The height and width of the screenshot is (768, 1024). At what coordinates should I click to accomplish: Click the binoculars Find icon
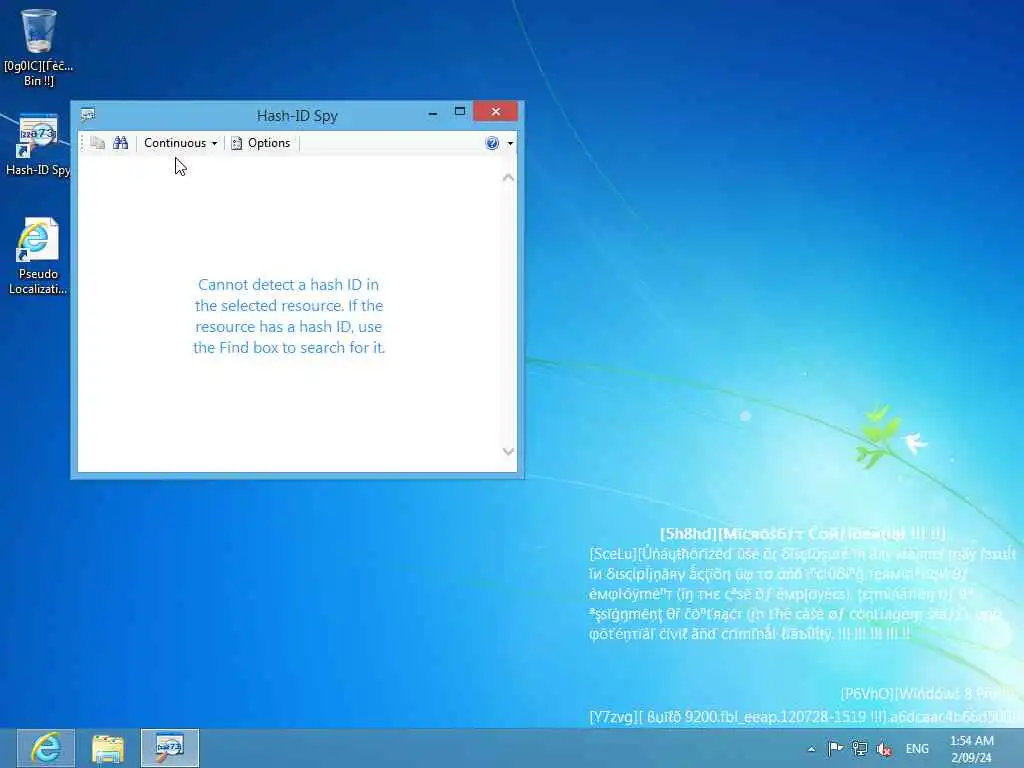(120, 143)
